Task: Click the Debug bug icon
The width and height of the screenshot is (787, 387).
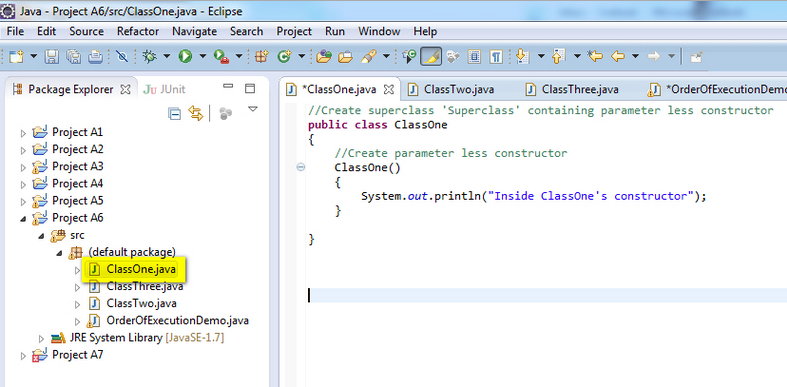Action: pos(149,57)
